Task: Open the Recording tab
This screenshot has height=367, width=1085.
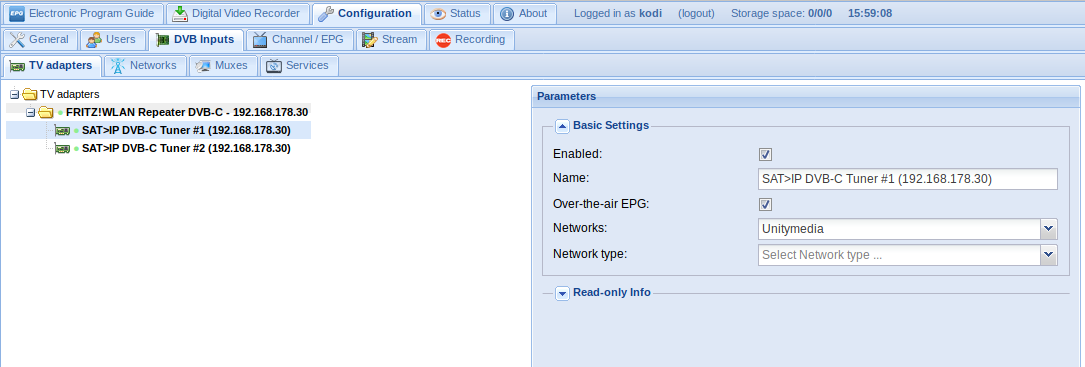Action: 471,39
